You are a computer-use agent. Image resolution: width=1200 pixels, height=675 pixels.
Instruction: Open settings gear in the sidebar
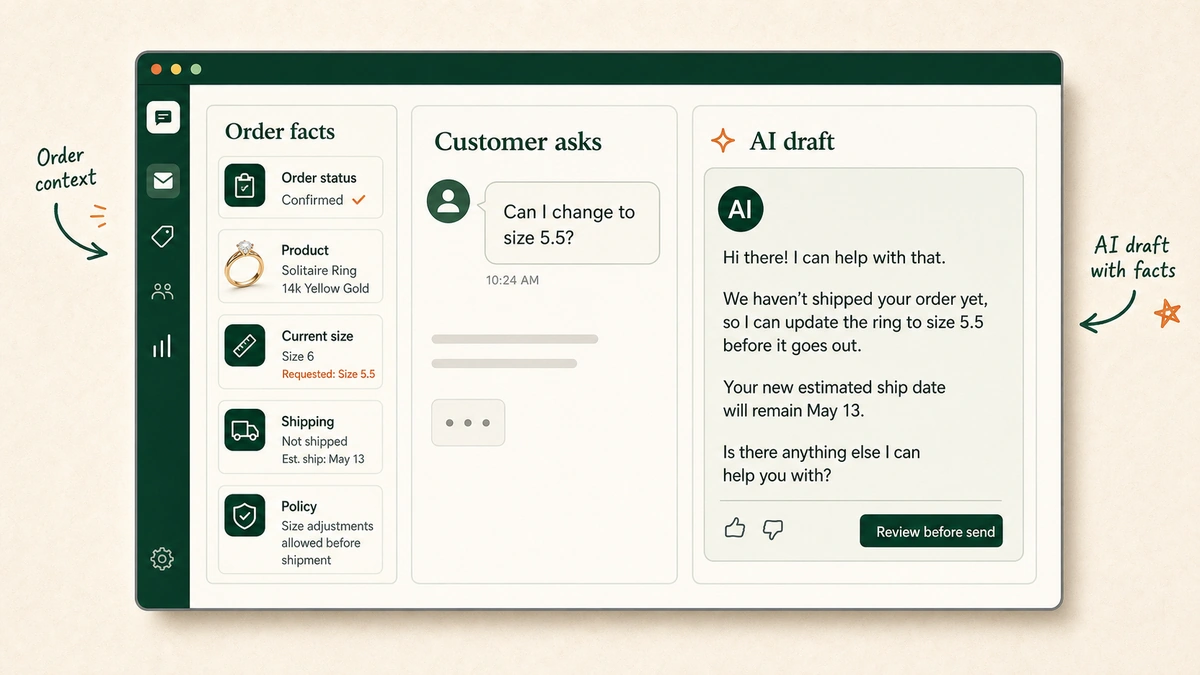(x=162, y=559)
